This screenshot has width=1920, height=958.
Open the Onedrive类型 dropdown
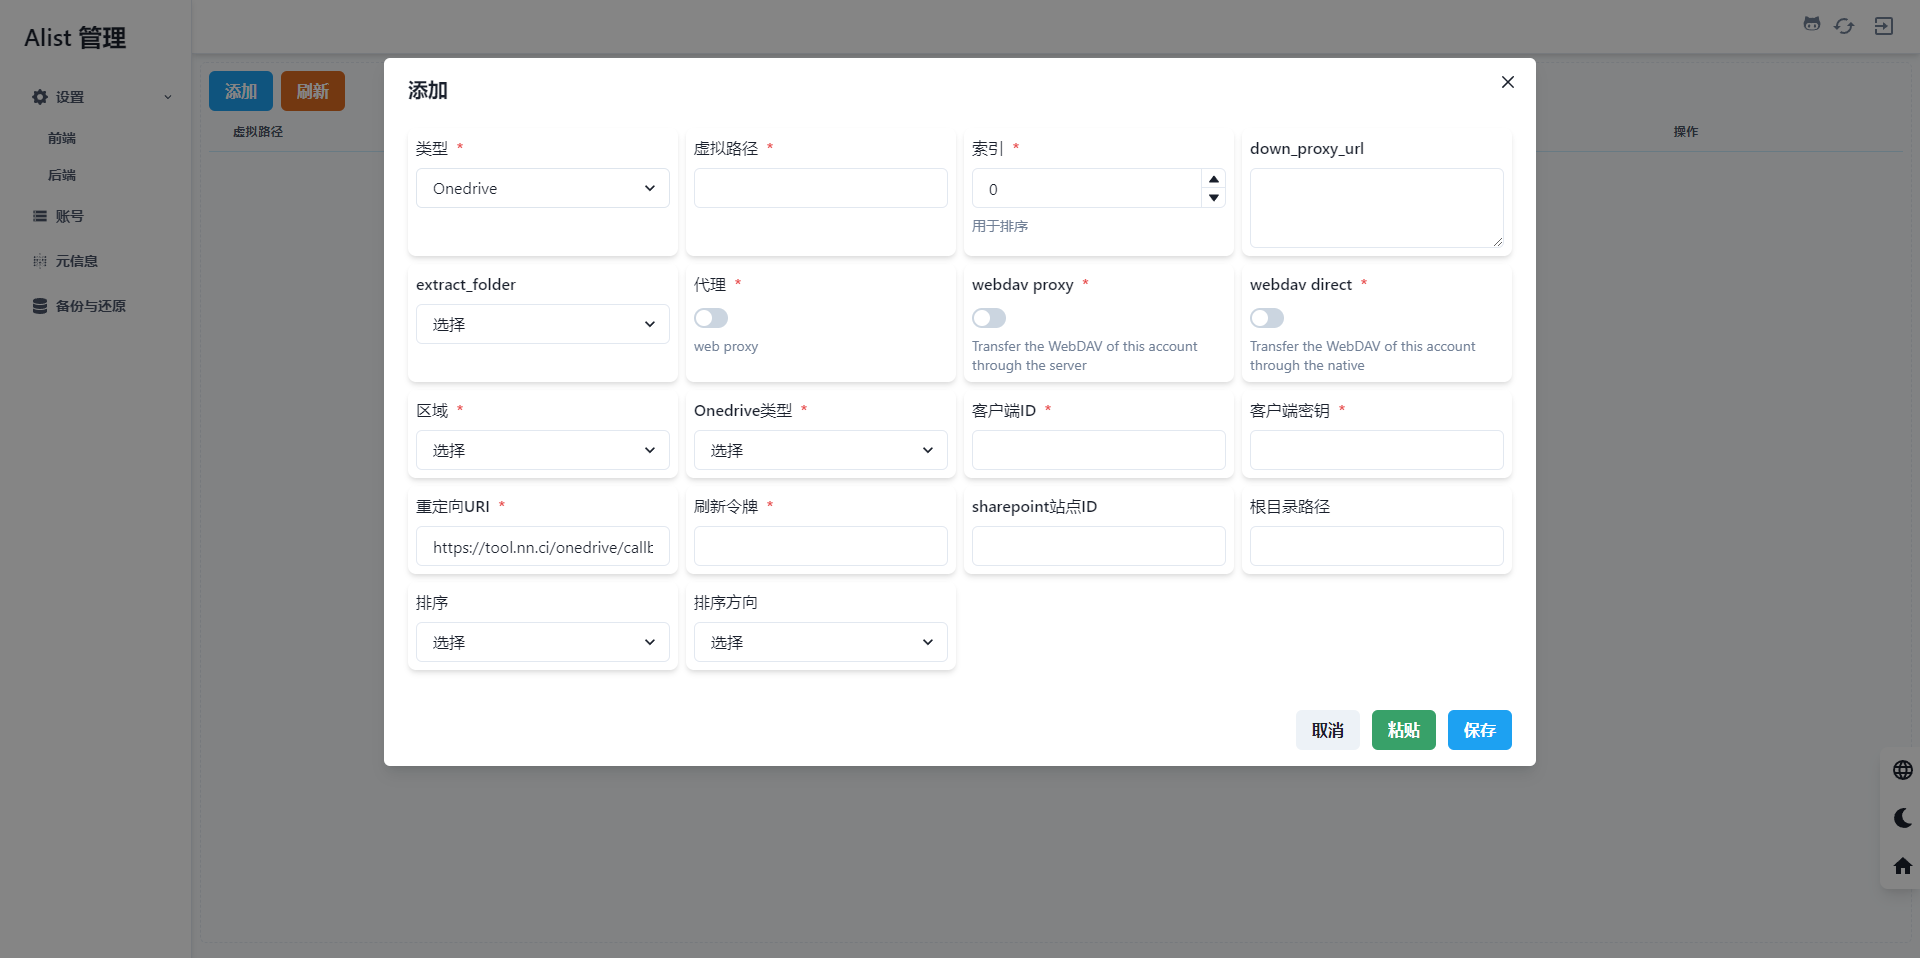click(820, 450)
